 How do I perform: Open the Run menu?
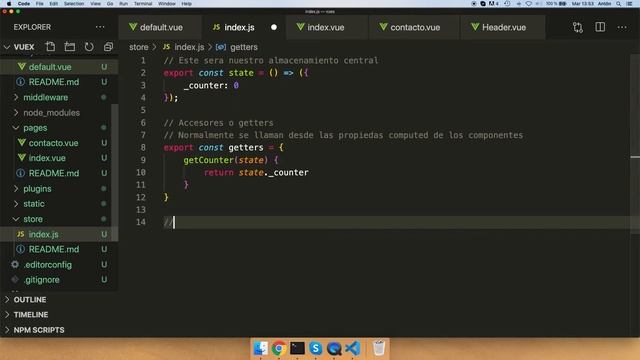pyautogui.click(x=123, y=4)
